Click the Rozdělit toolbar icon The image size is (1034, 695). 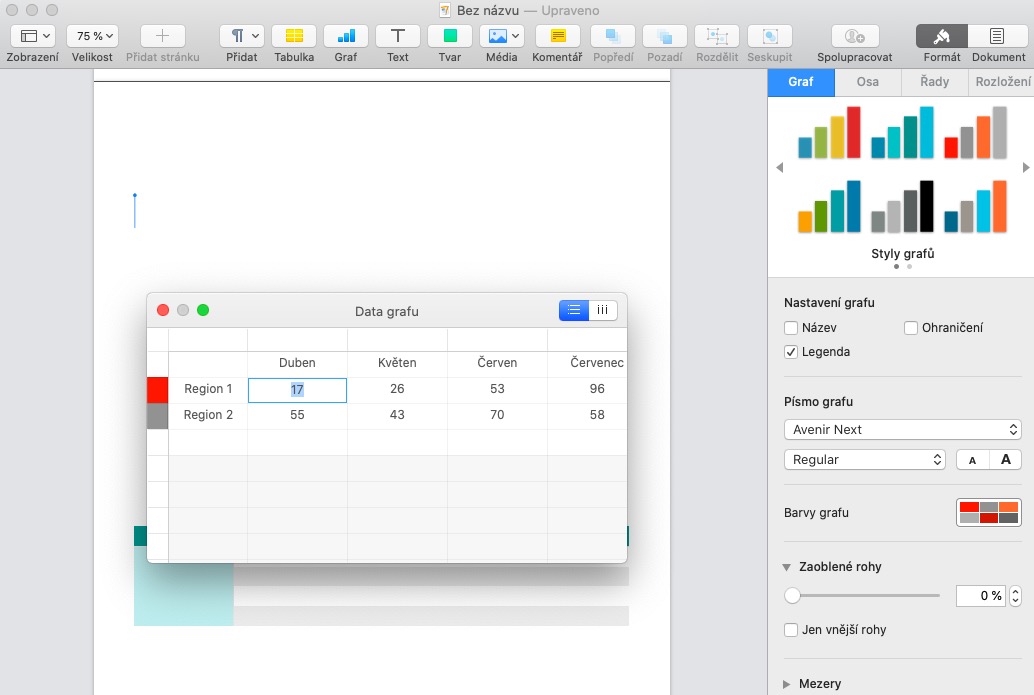(717, 36)
